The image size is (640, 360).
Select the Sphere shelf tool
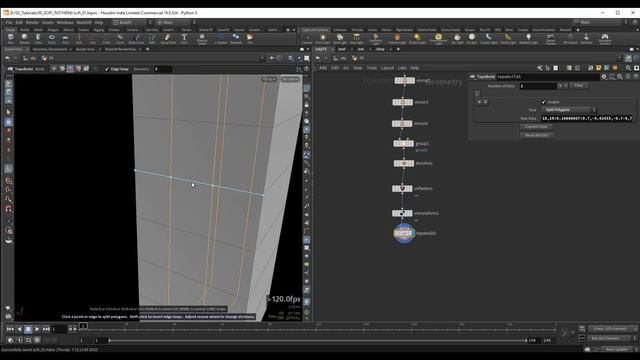(24, 39)
